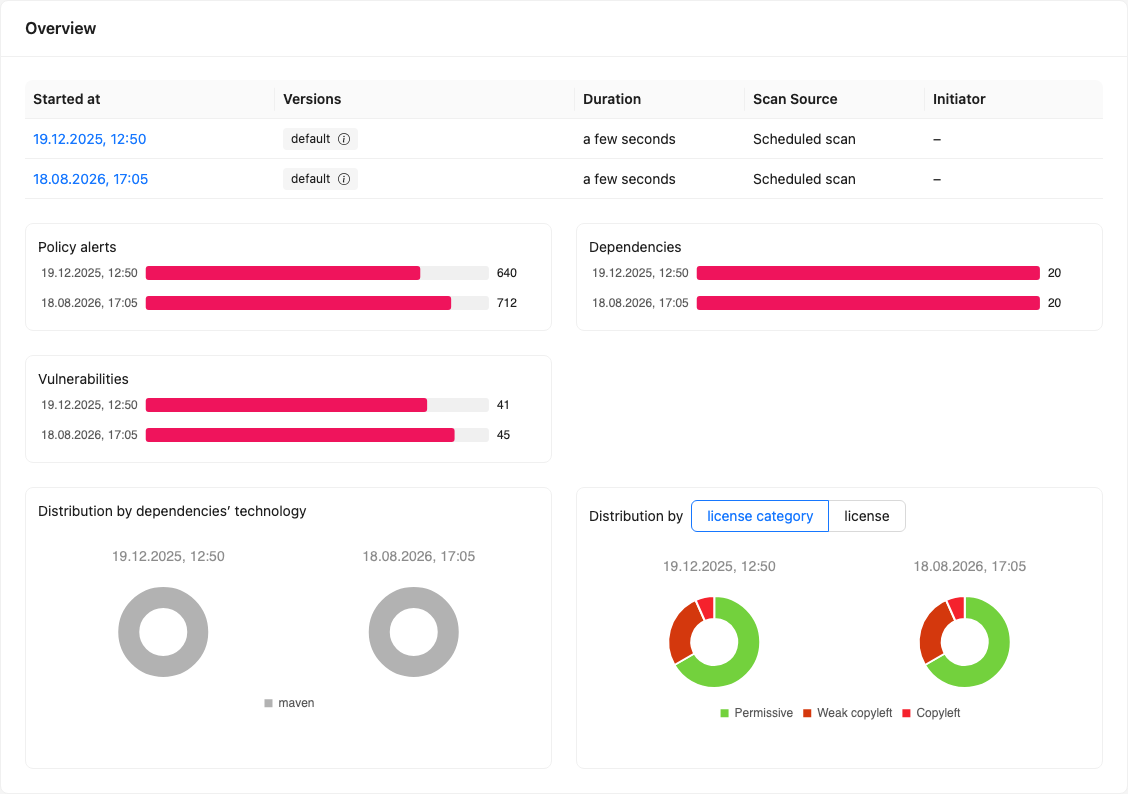Open the 18.08.2026, 17:05 scan link
Screen dimensions: 1128x795
[x=91, y=179]
